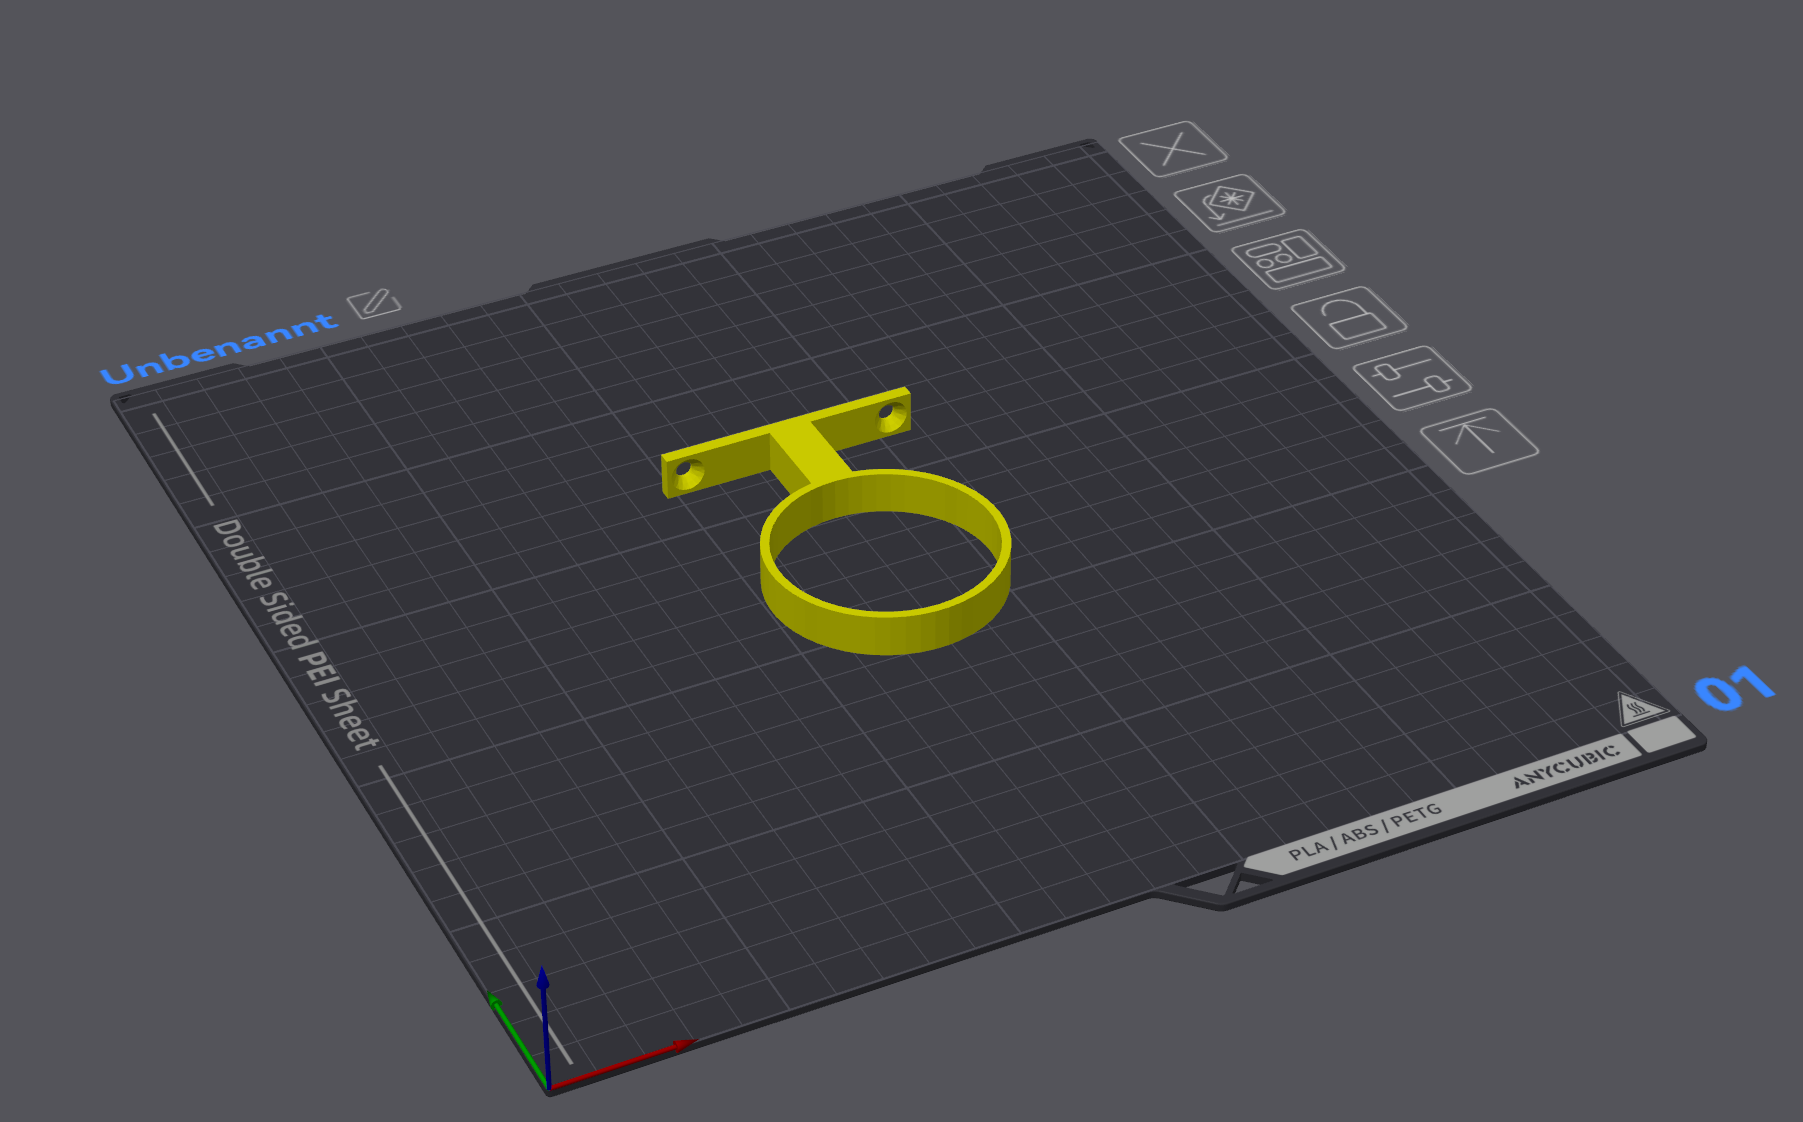Click the left mounting hole of bracket

685,470
